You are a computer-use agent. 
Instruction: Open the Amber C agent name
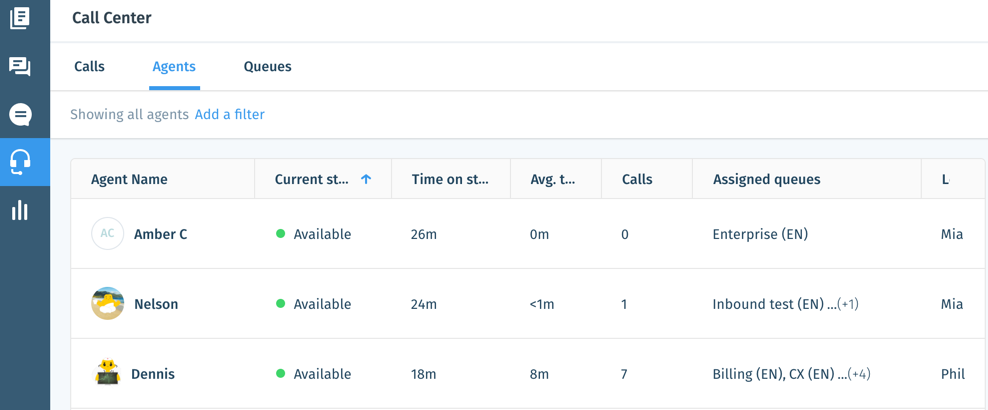tap(161, 234)
